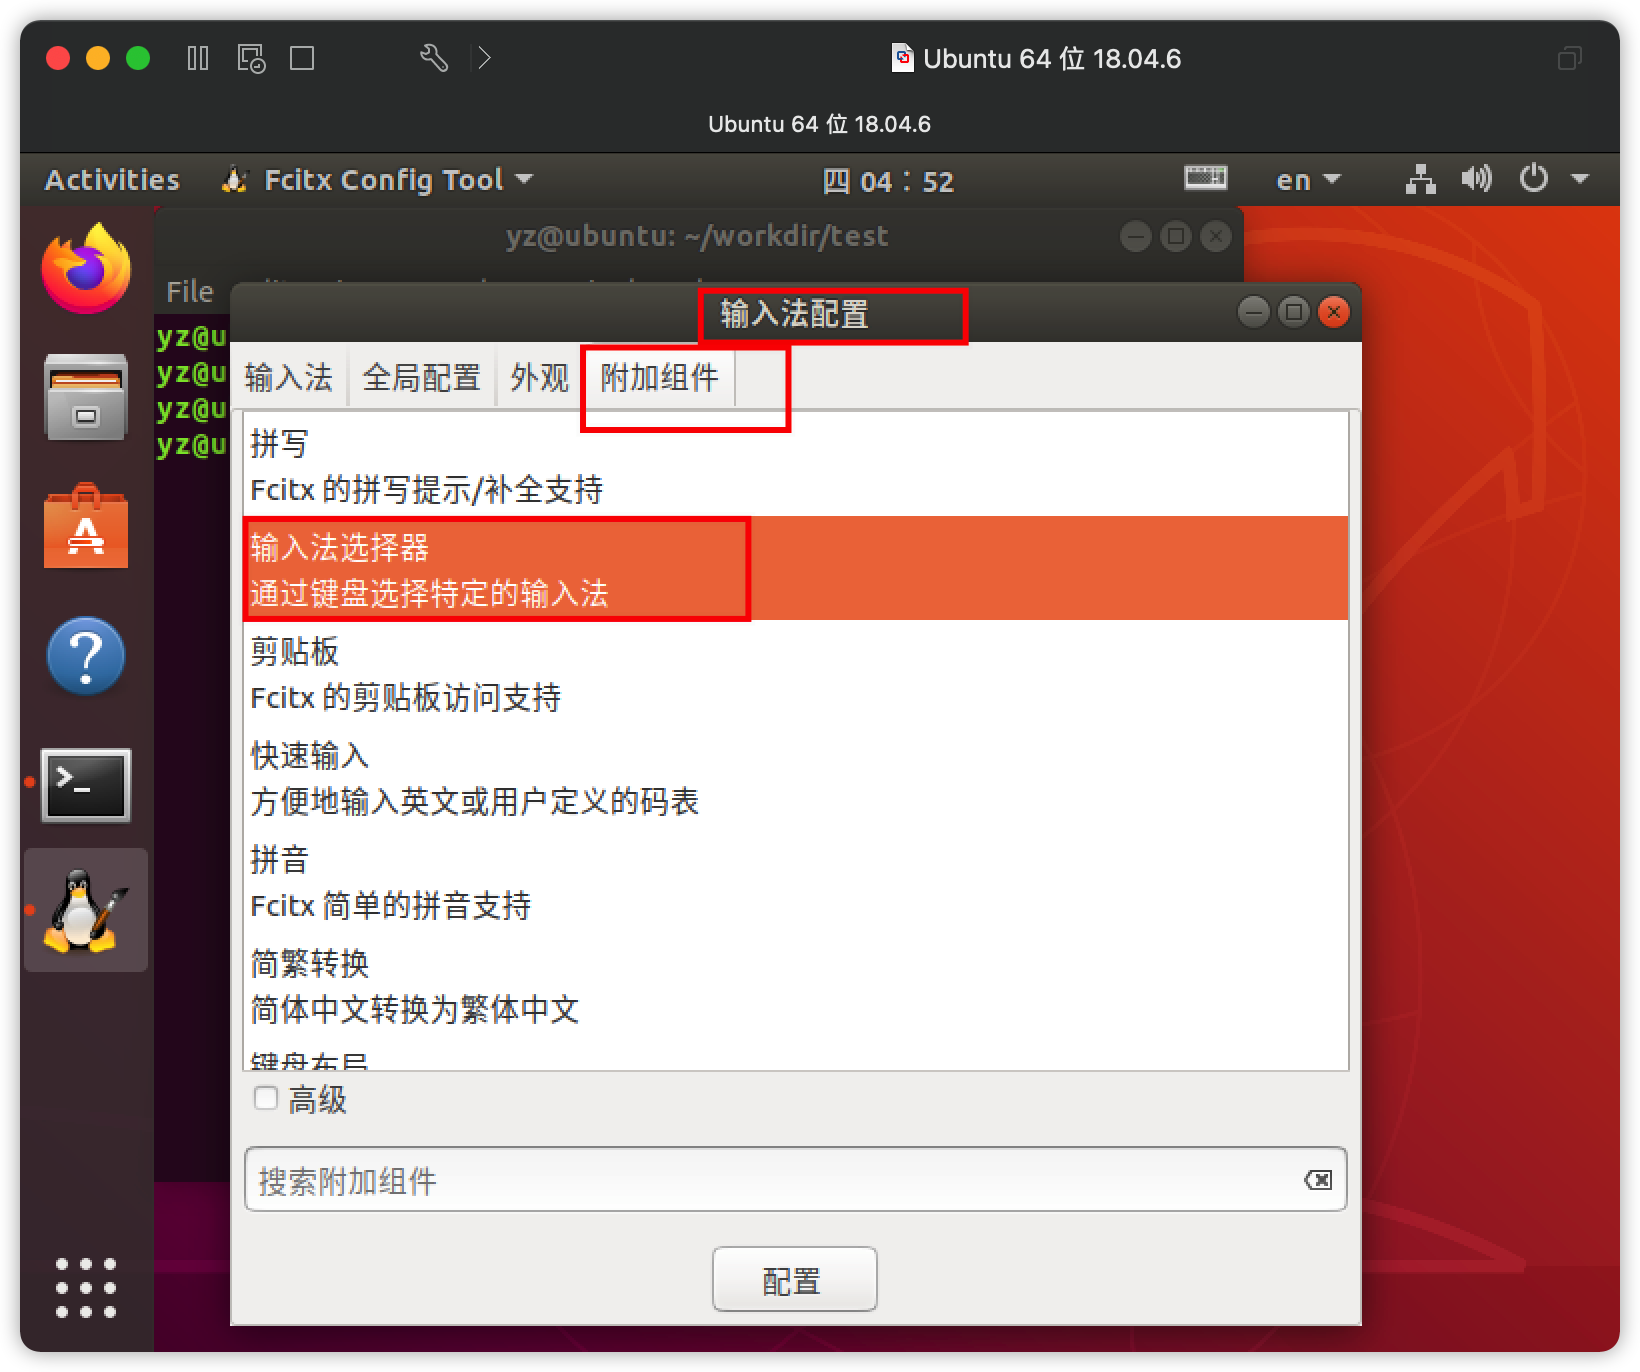Open the Help dock icon
The width and height of the screenshot is (1640, 1372).
[x=86, y=656]
